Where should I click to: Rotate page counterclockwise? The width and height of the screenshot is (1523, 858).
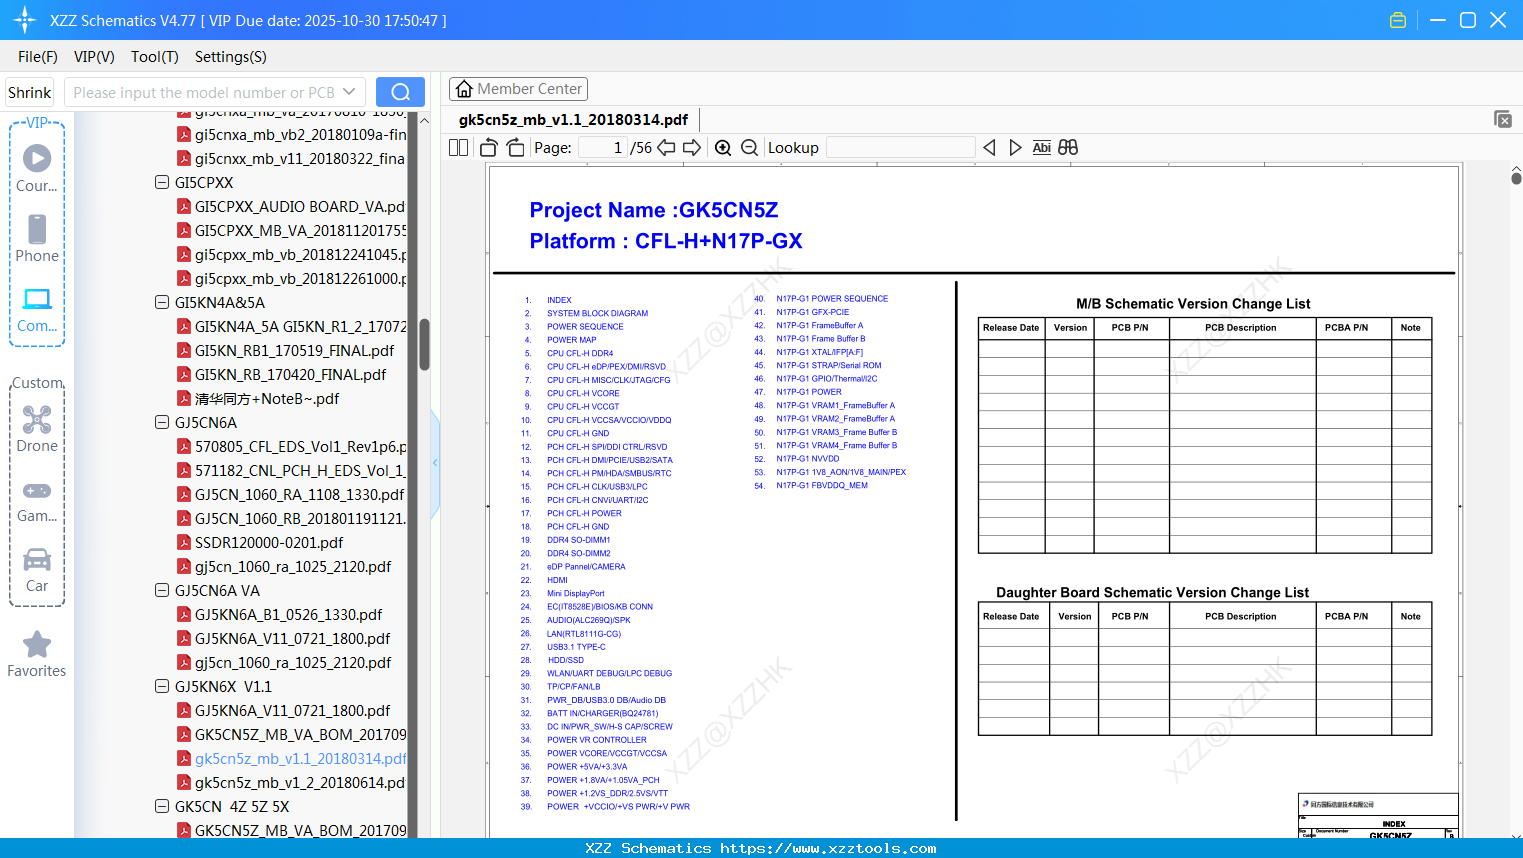pos(489,147)
